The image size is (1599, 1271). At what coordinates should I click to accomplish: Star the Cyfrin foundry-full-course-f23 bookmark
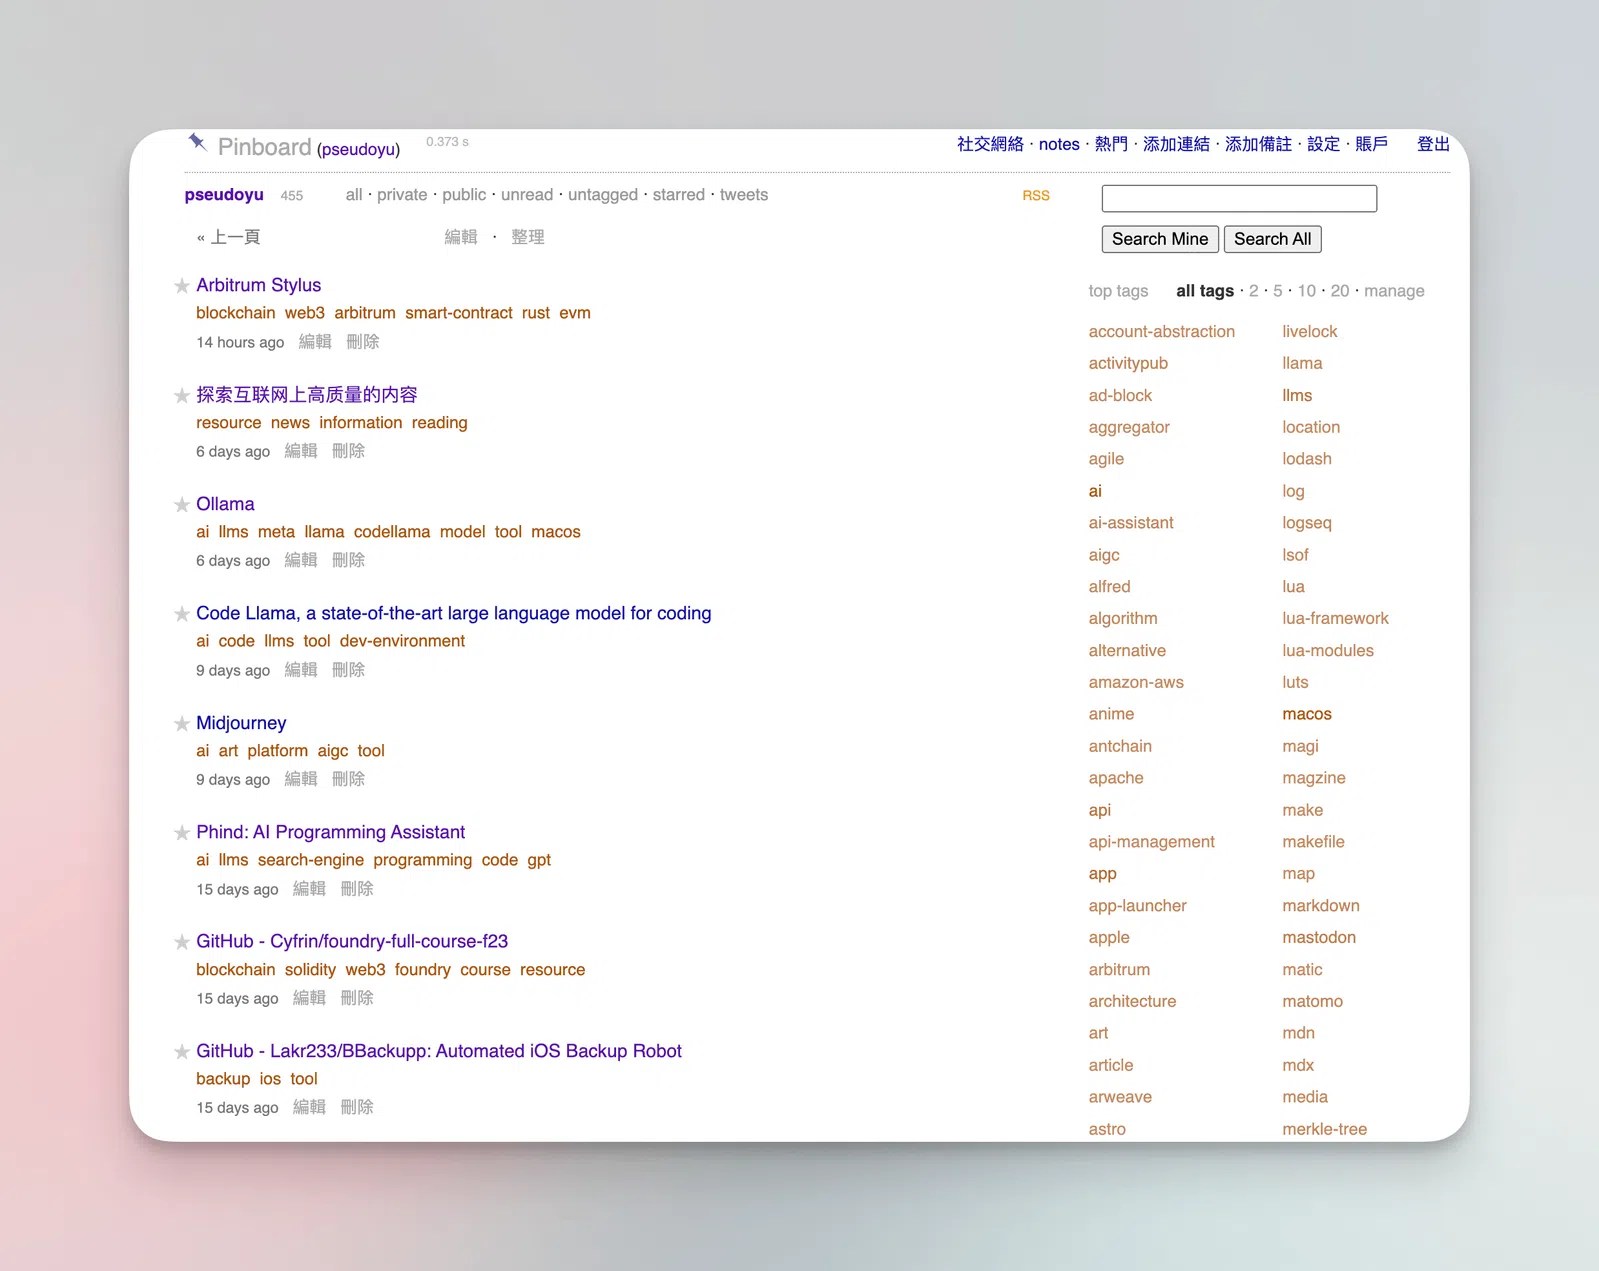click(x=182, y=942)
